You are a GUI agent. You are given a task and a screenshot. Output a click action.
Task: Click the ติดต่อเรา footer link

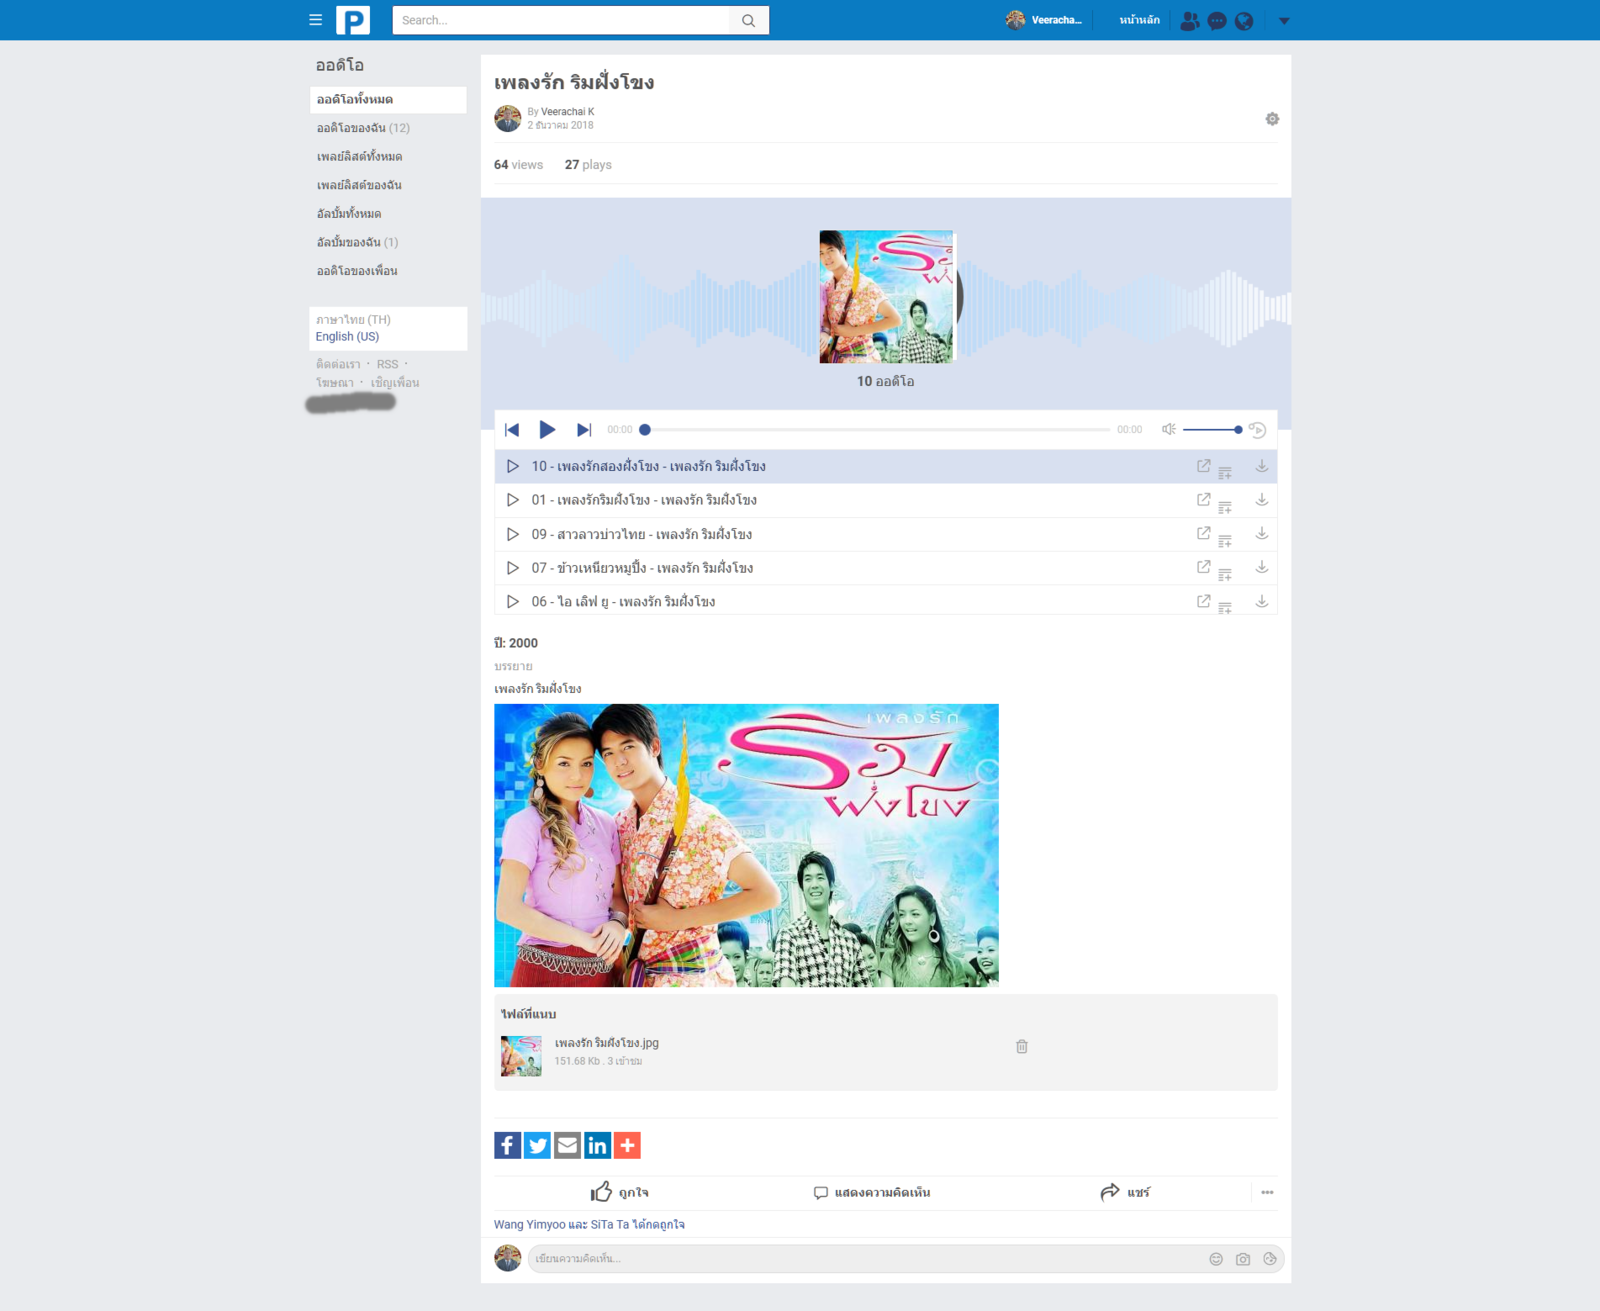(338, 364)
